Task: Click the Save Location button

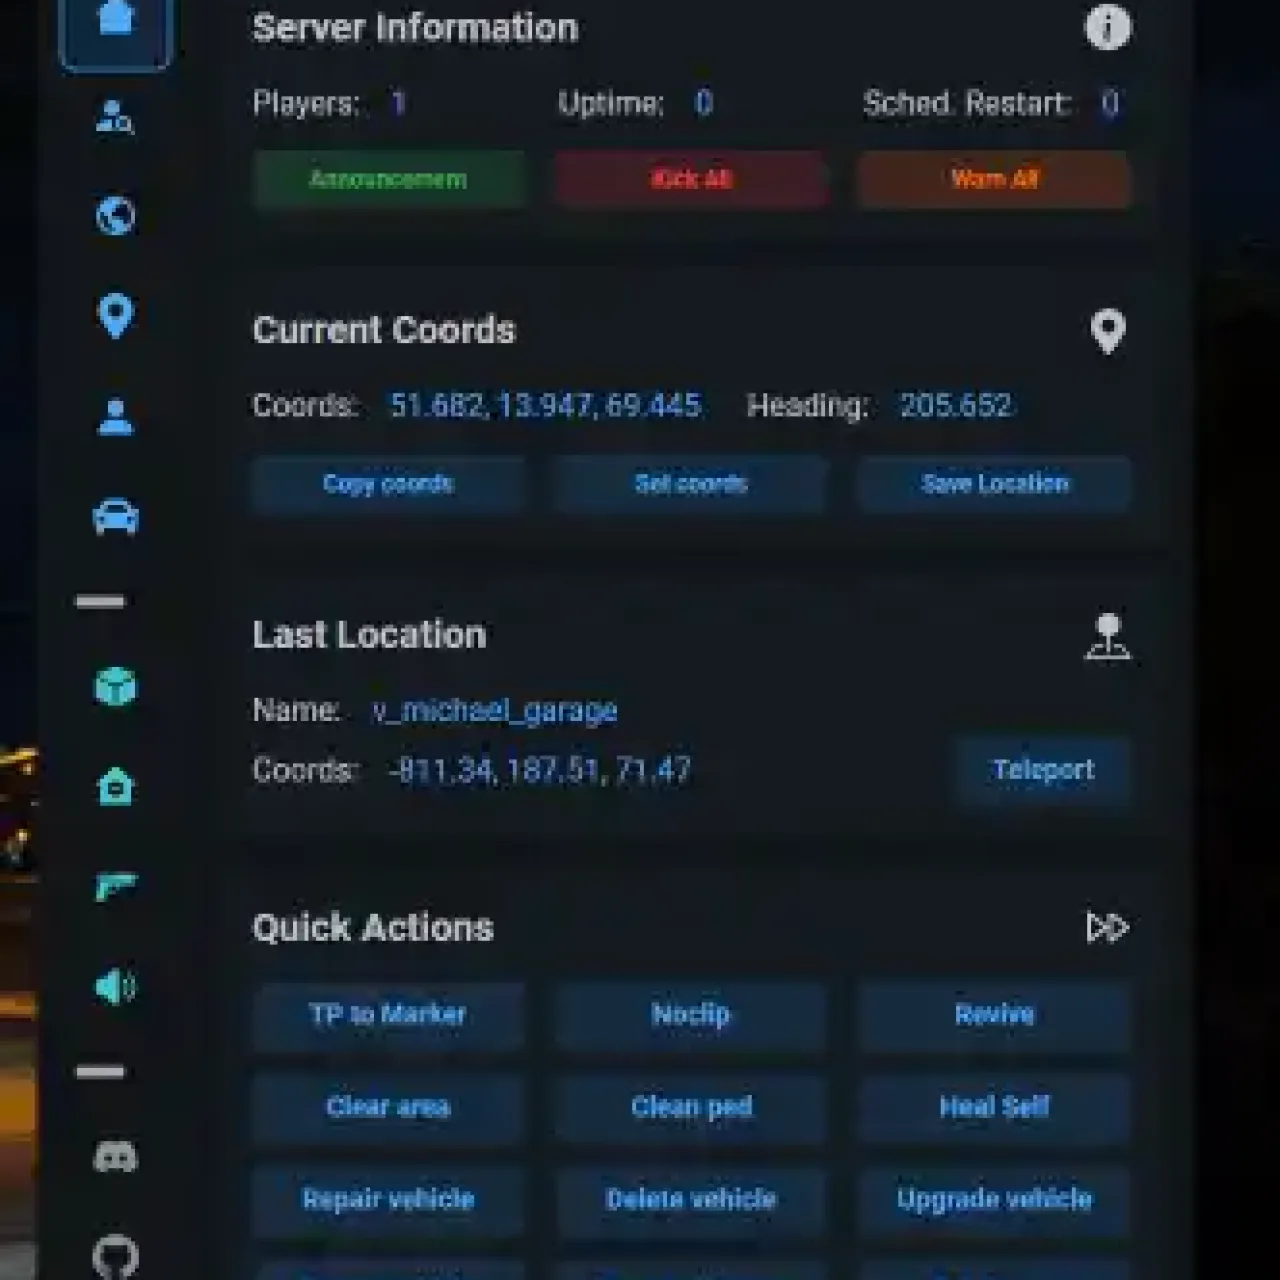Action: click(995, 484)
